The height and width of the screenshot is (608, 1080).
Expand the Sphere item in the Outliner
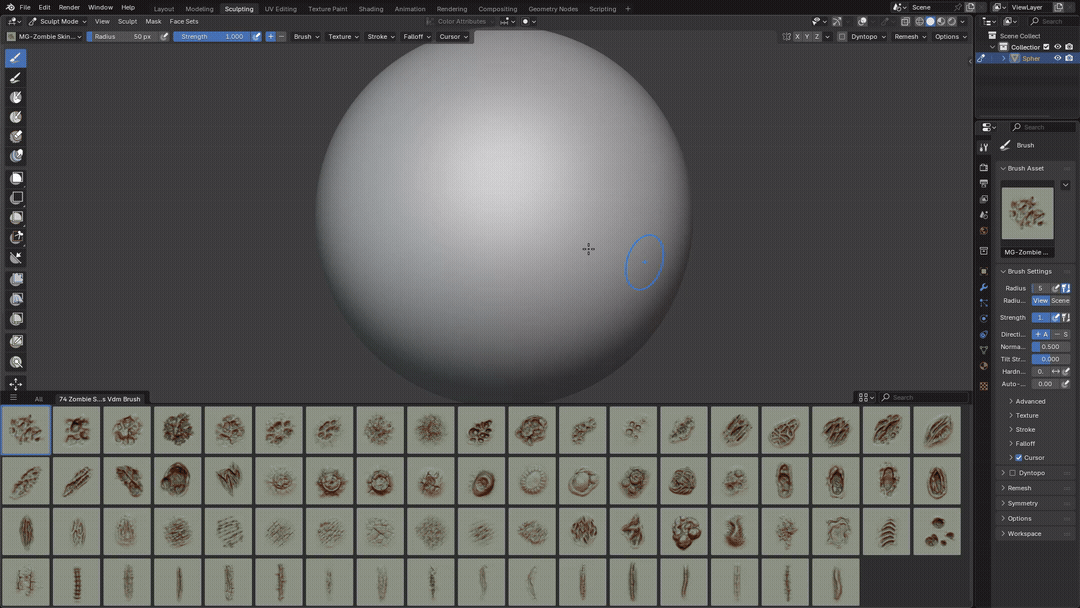(1004, 59)
